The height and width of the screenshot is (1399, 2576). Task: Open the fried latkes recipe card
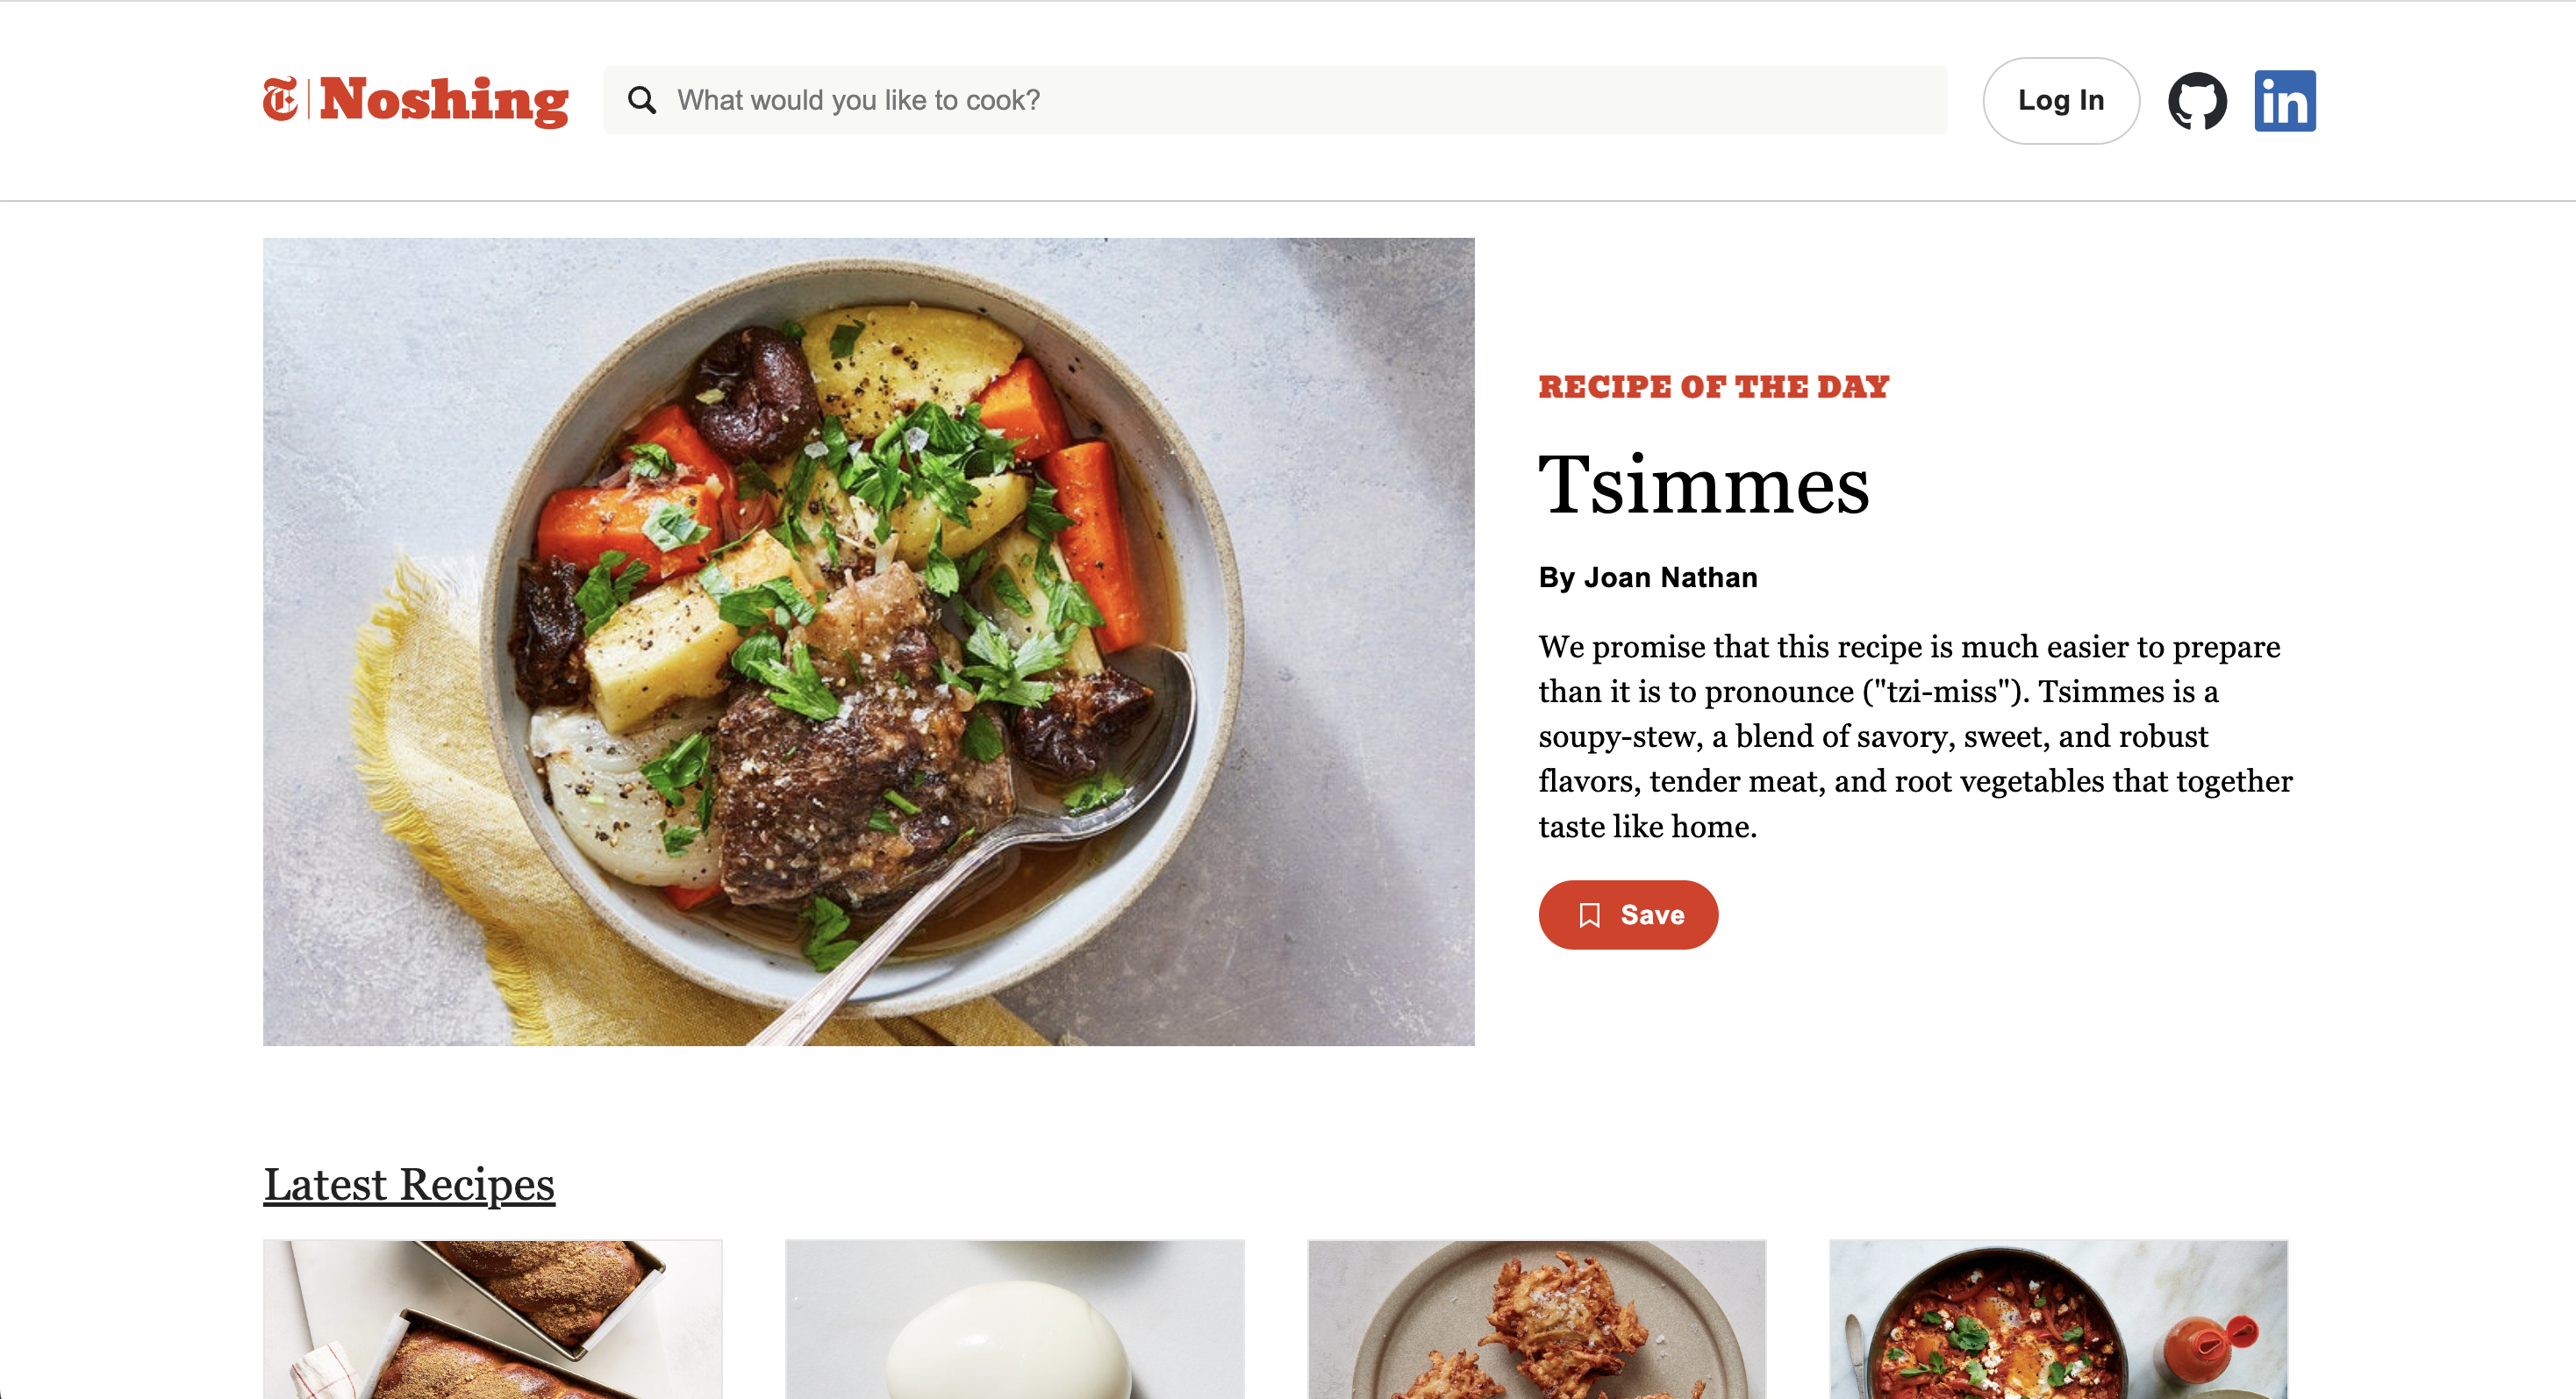click(1537, 1319)
